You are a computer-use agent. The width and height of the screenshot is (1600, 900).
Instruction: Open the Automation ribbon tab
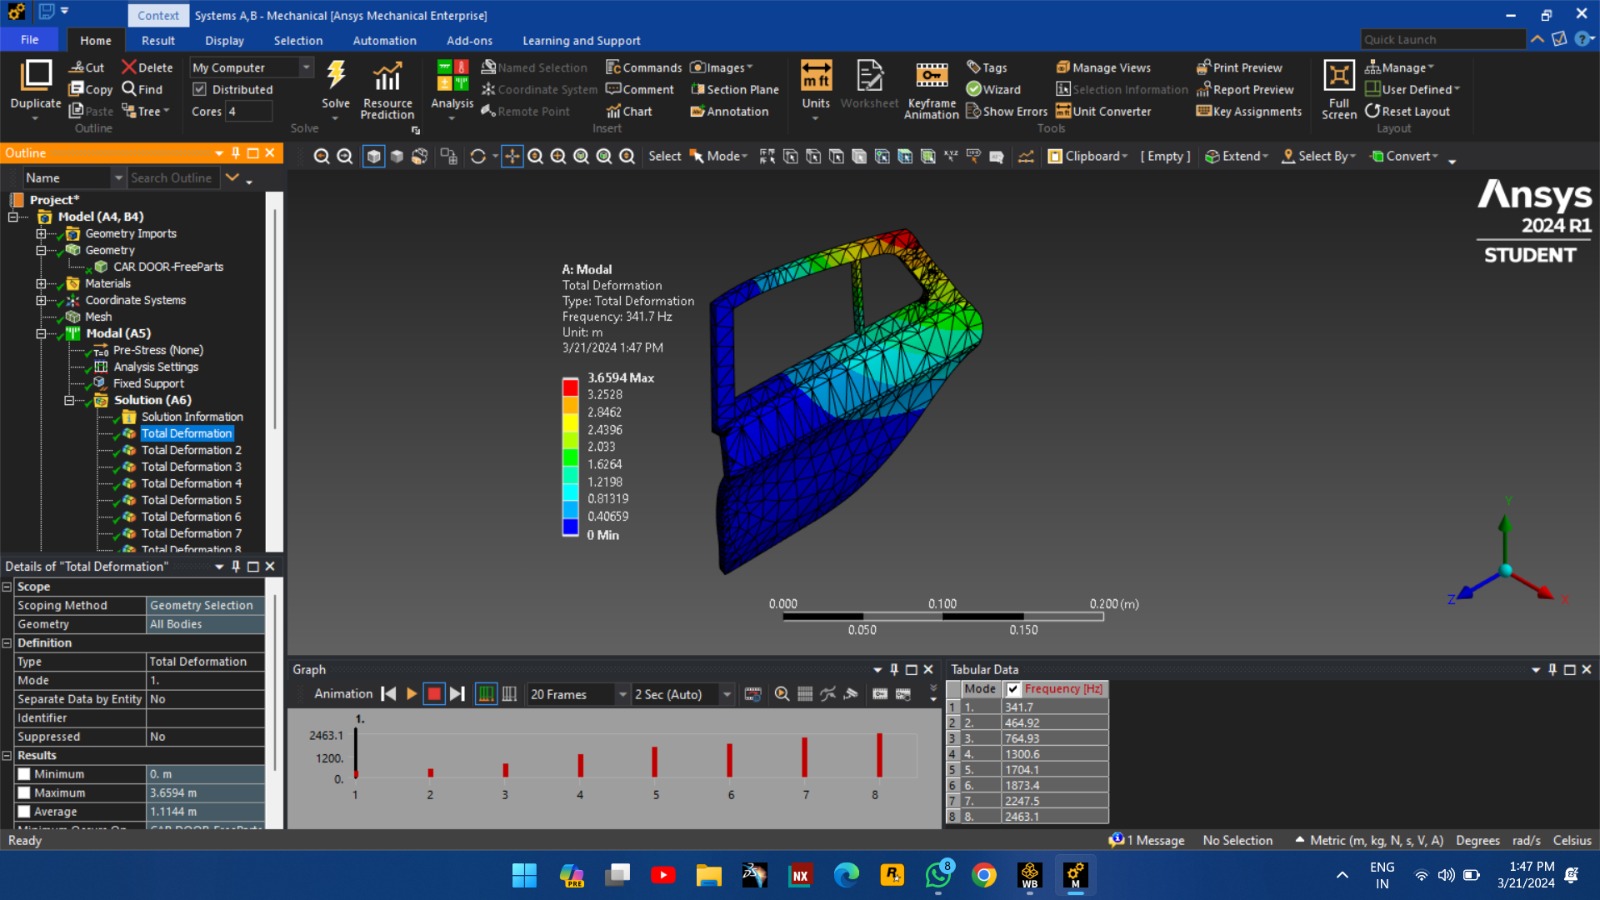(x=384, y=41)
